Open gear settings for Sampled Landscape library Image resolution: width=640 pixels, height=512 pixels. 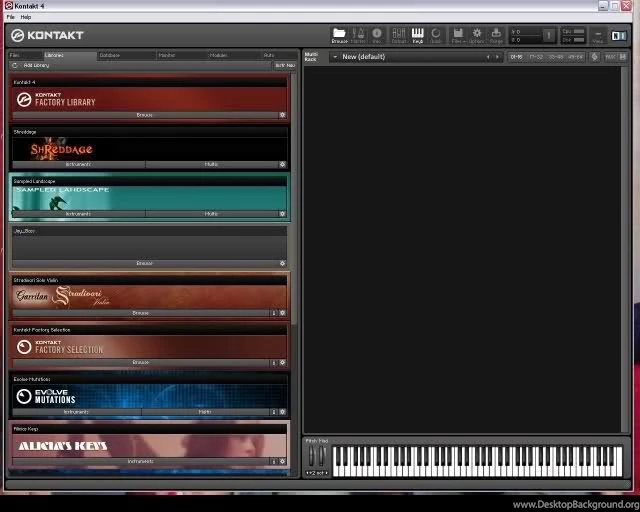(x=282, y=214)
